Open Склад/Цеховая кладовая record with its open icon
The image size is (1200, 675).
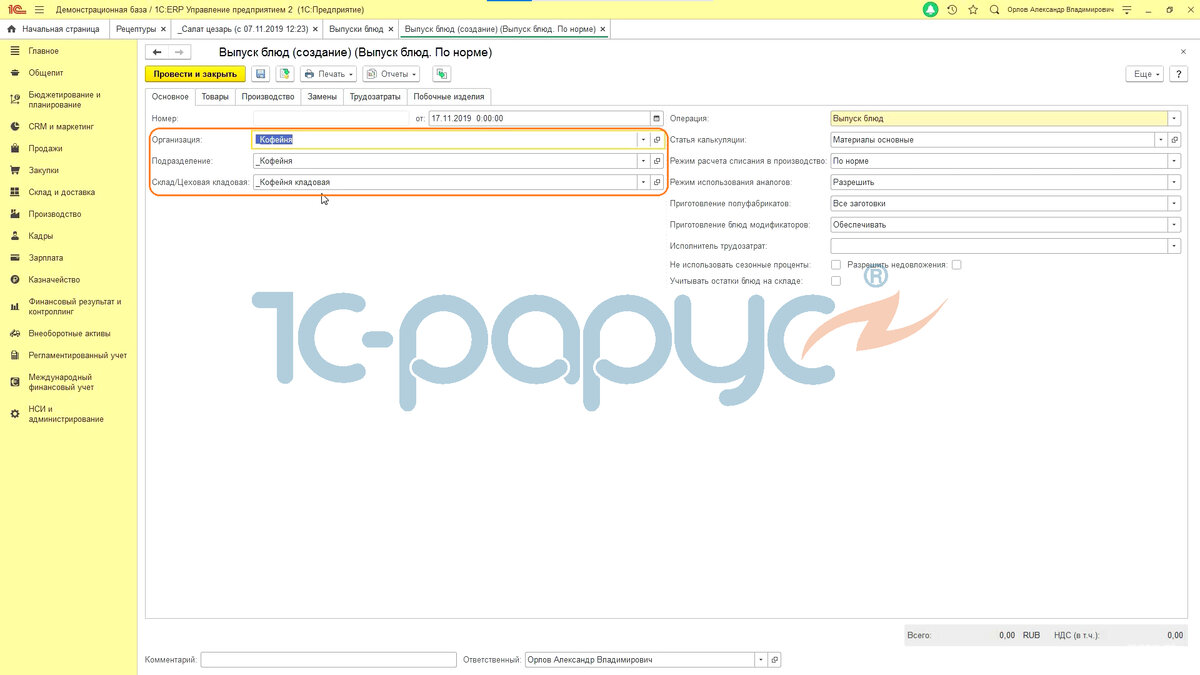[657, 182]
